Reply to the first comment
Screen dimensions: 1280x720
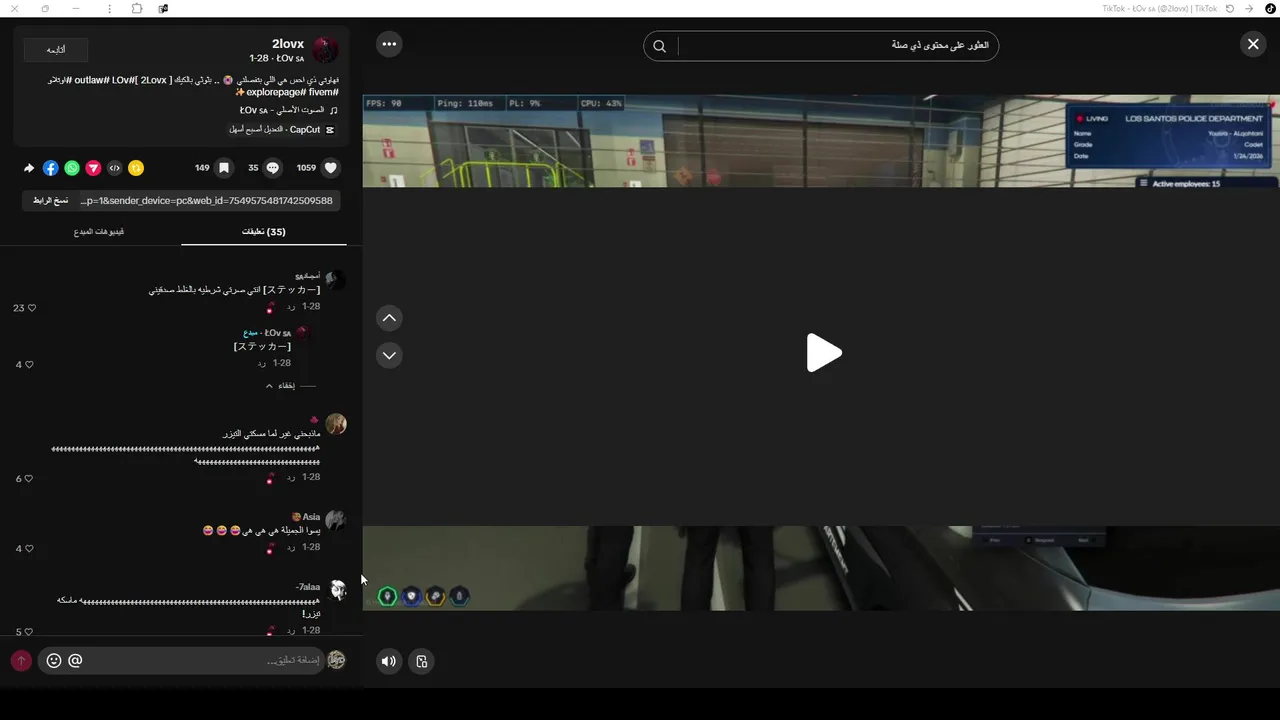[291, 306]
